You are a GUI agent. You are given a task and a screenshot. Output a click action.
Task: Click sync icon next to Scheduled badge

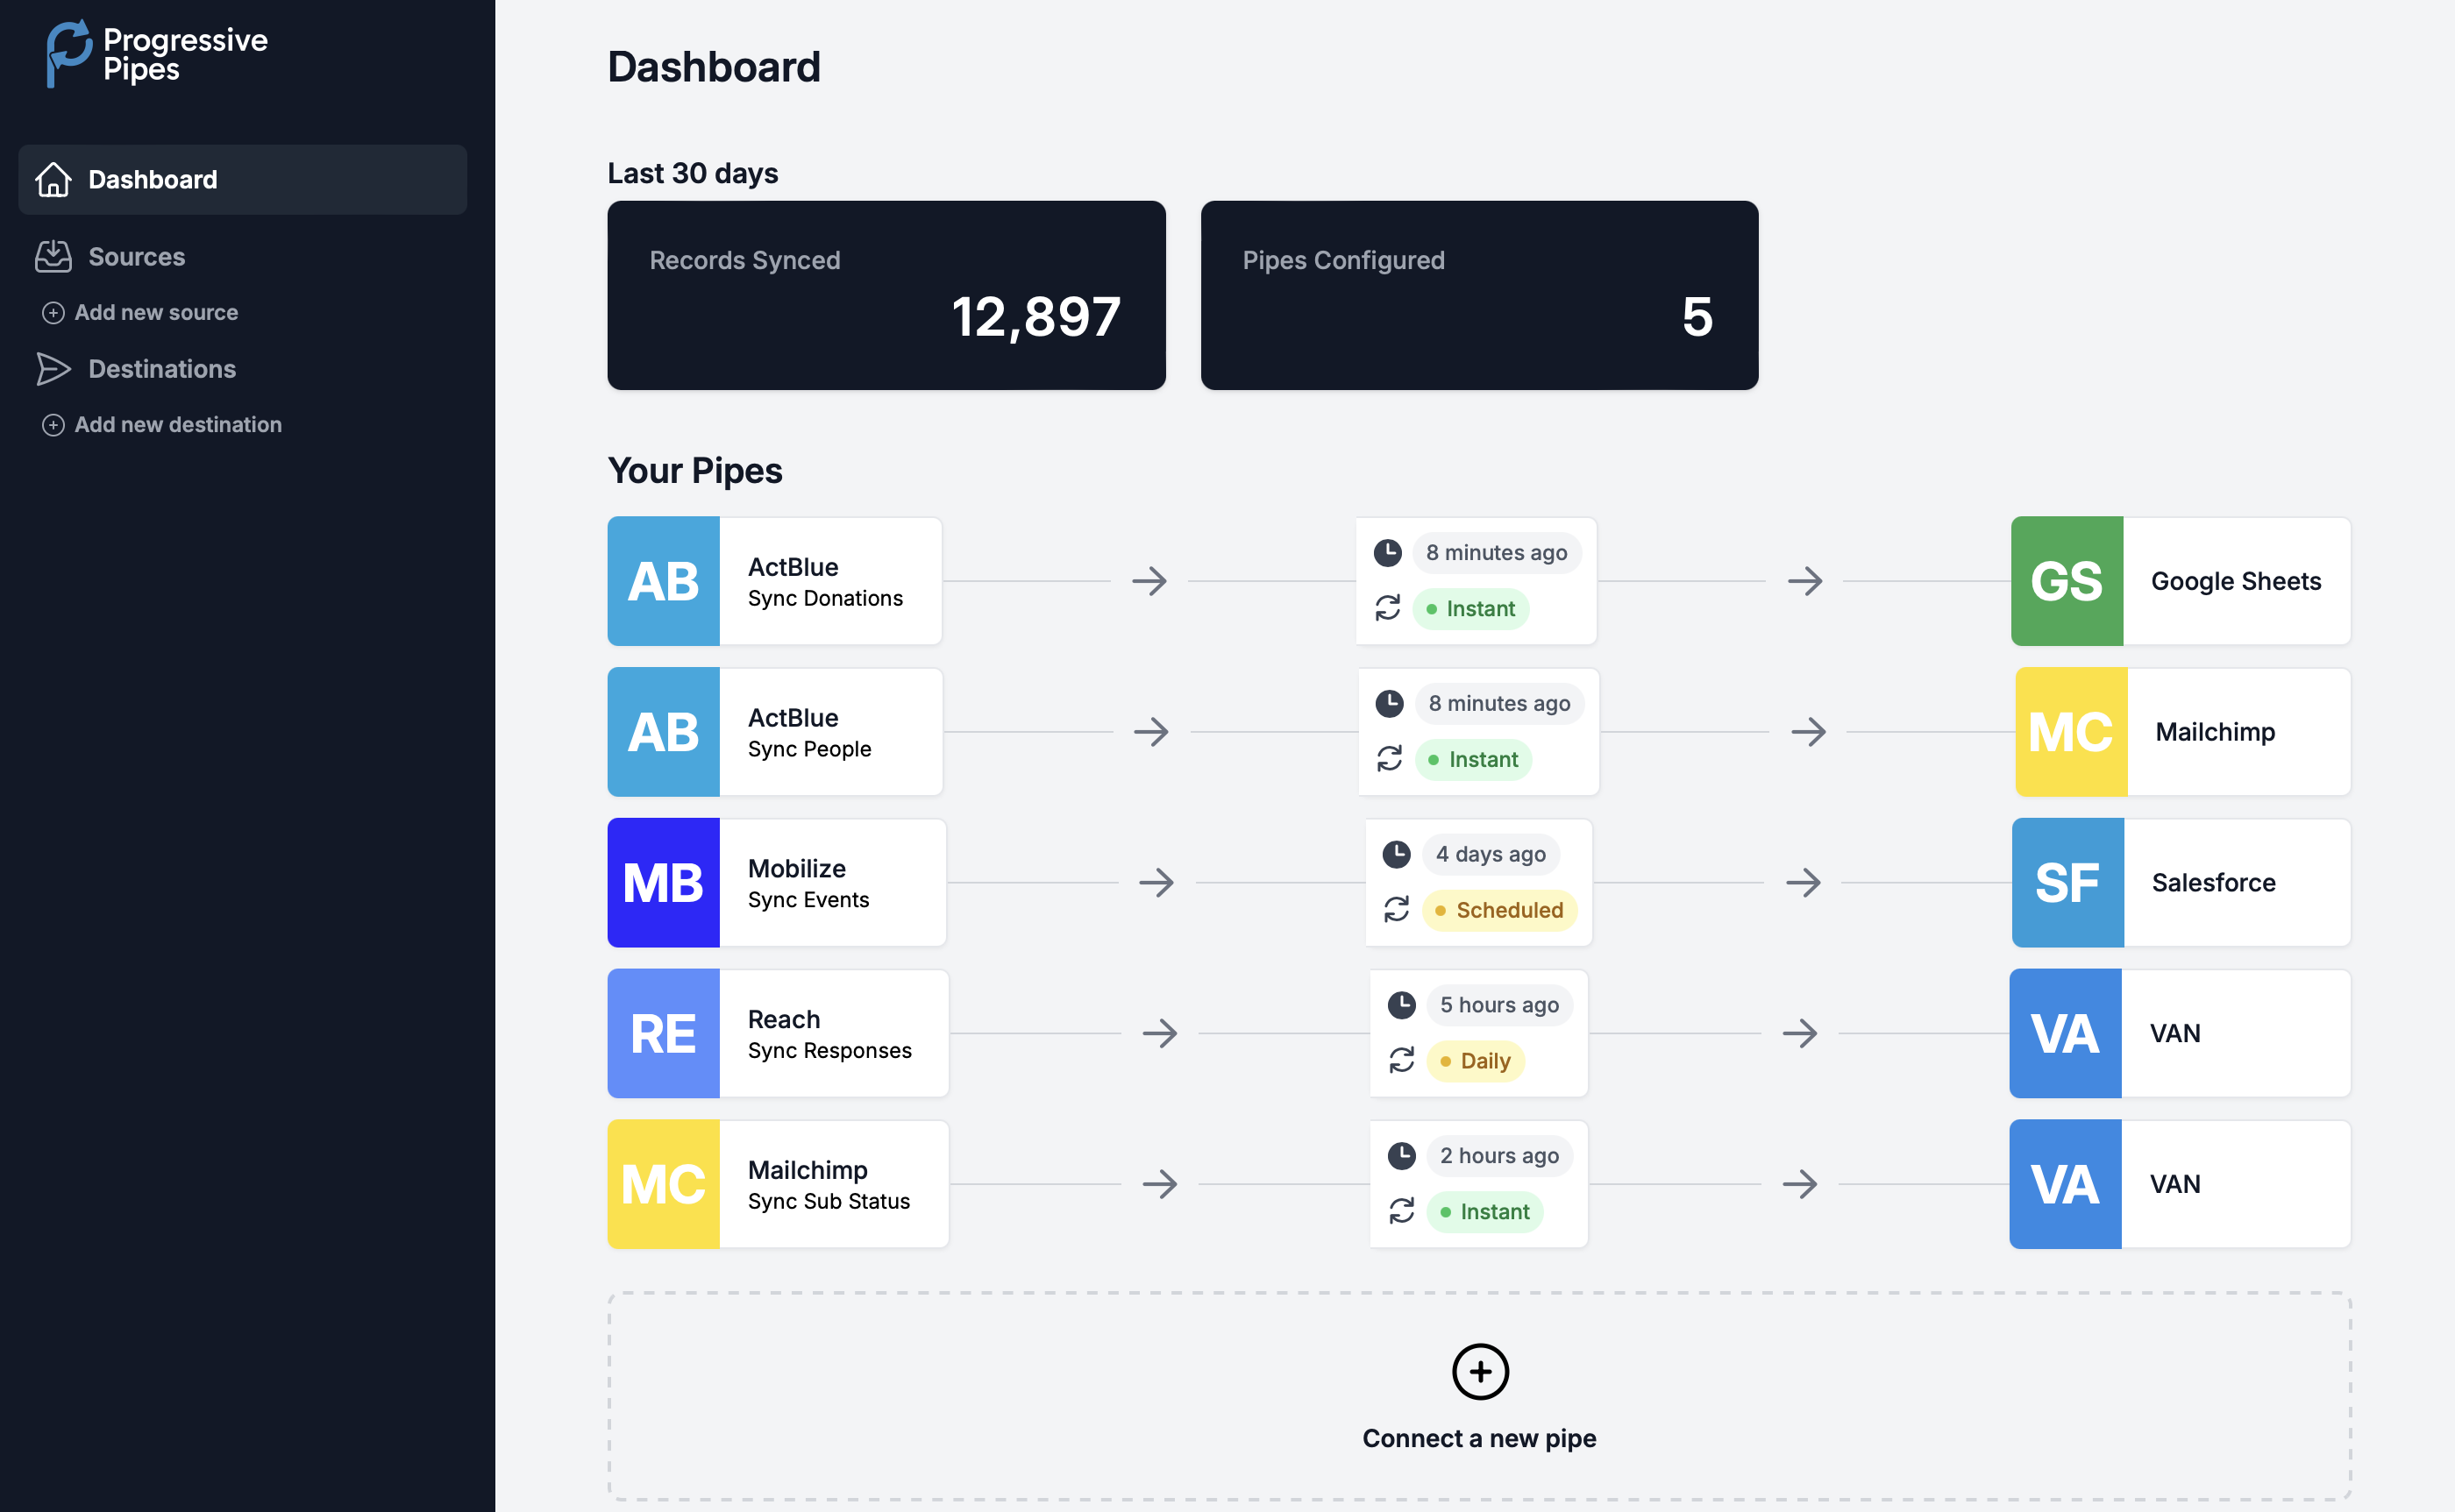pos(1397,910)
